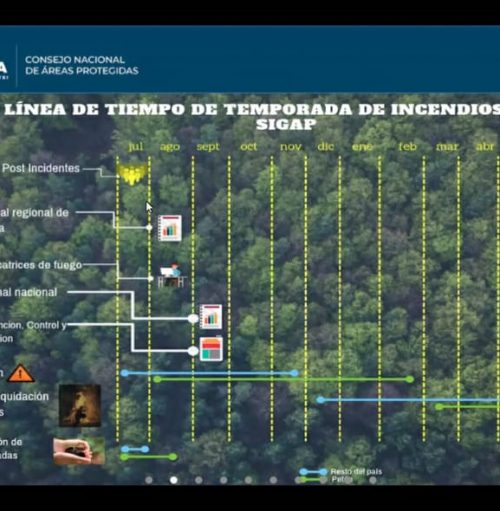Go to the first slide indicator dot
Image resolution: width=500 pixels, height=511 pixels.
pyautogui.click(x=149, y=480)
